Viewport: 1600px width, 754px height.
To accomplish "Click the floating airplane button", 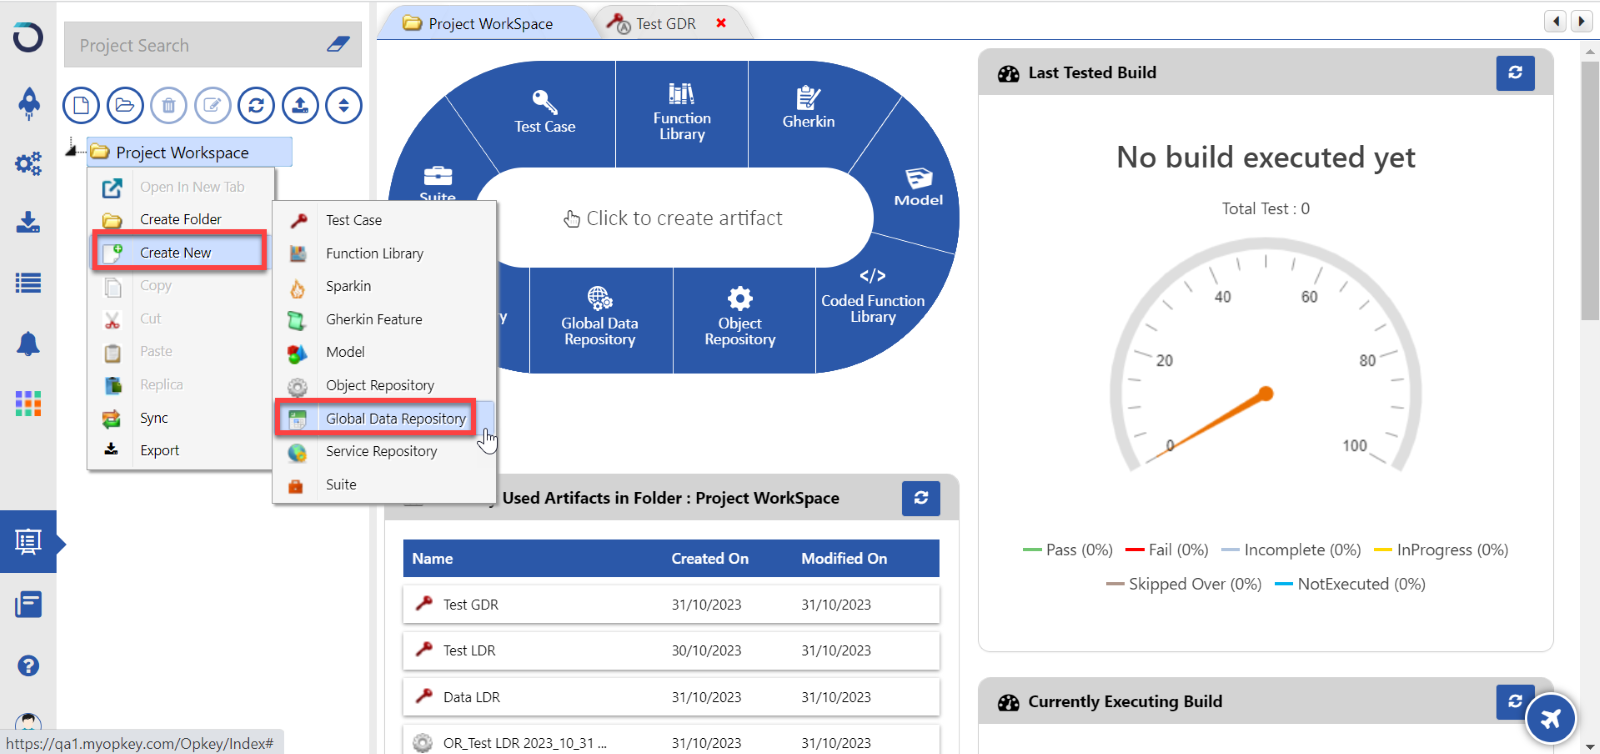I will [1551, 718].
